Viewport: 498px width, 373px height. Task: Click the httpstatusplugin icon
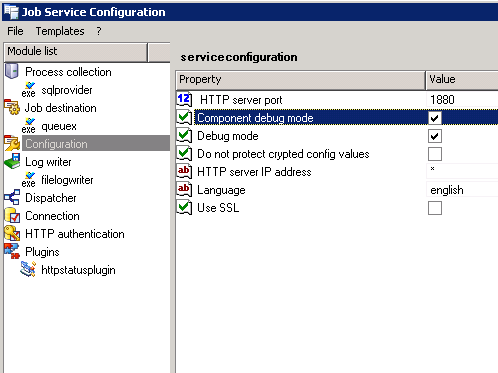coord(28,269)
